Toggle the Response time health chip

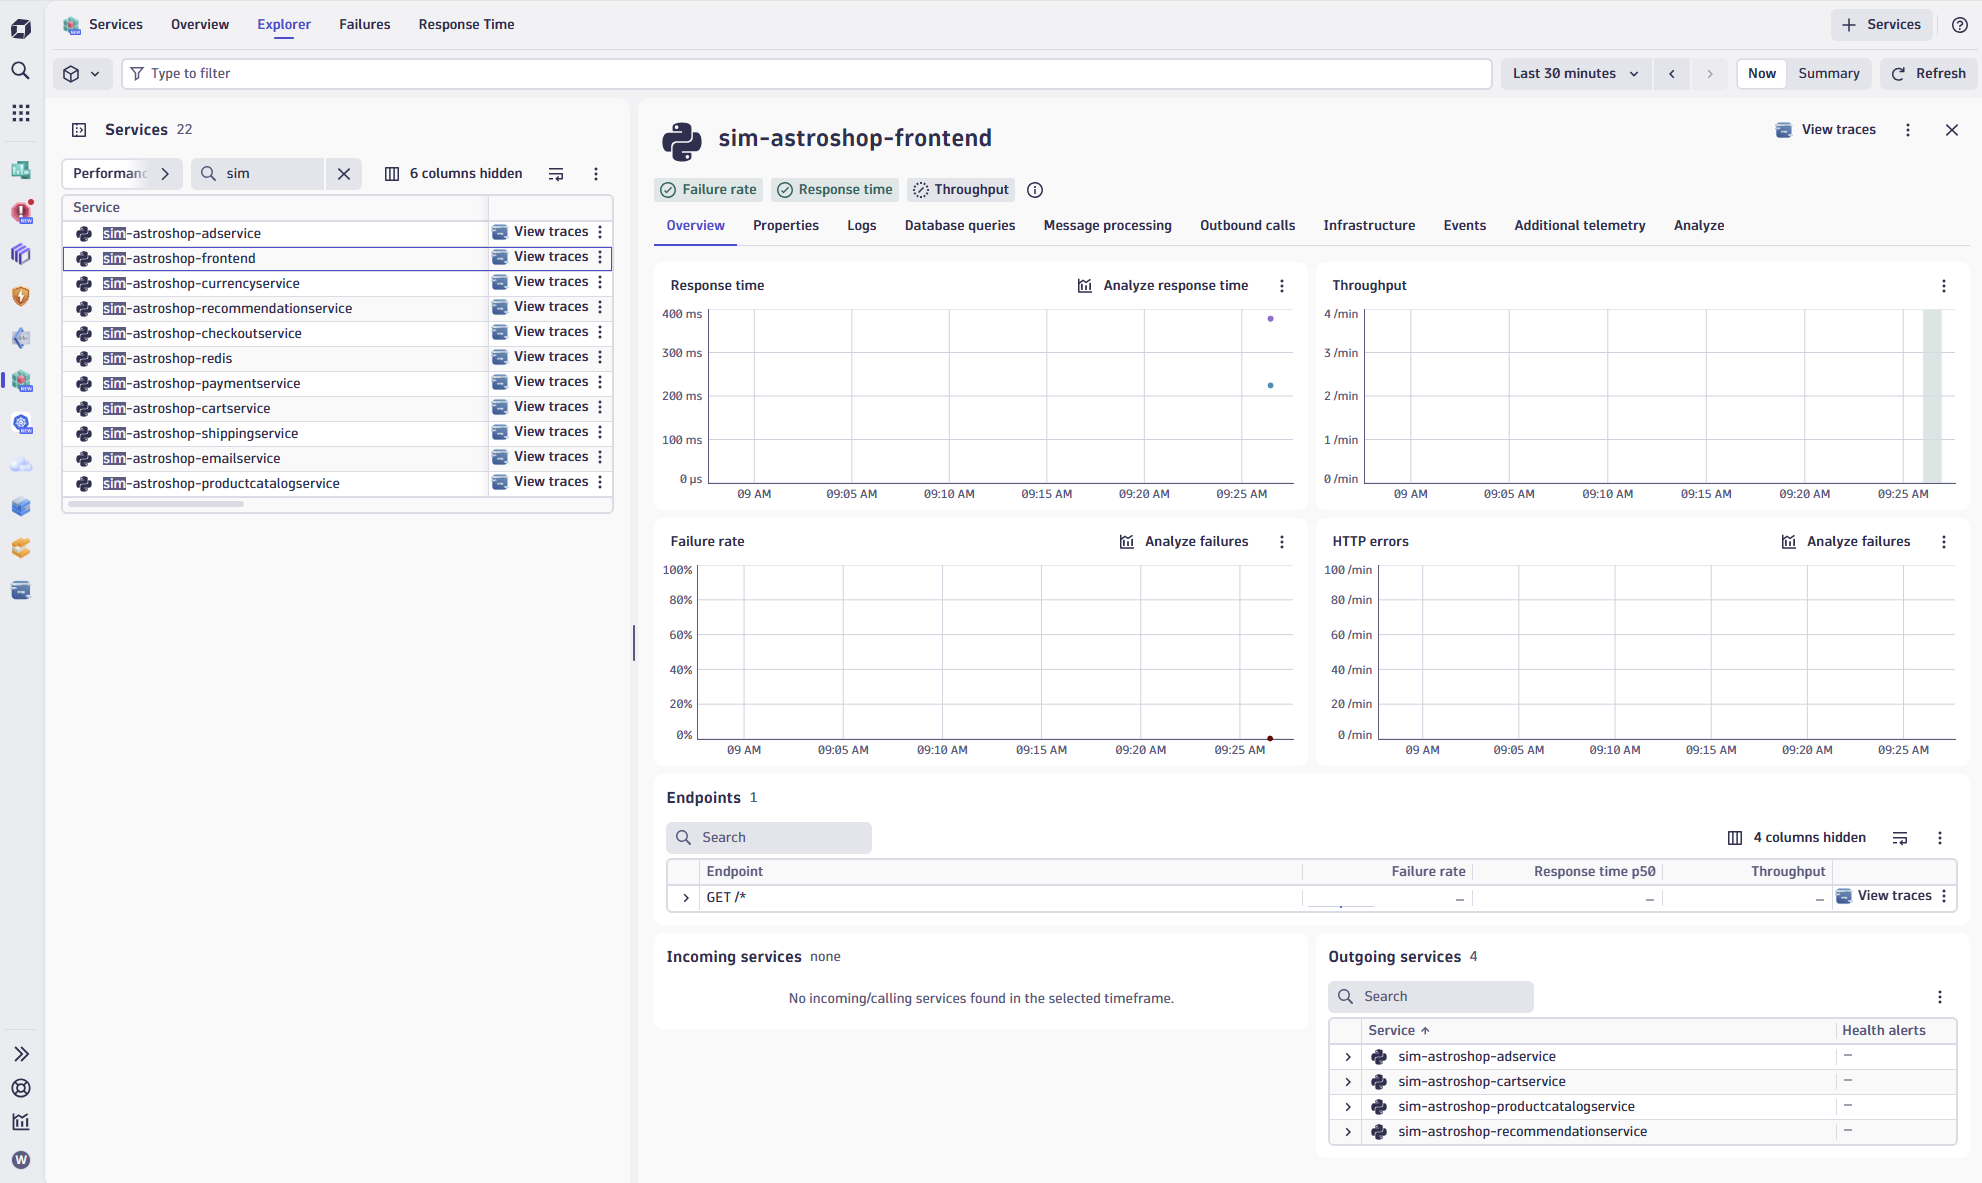click(x=835, y=190)
